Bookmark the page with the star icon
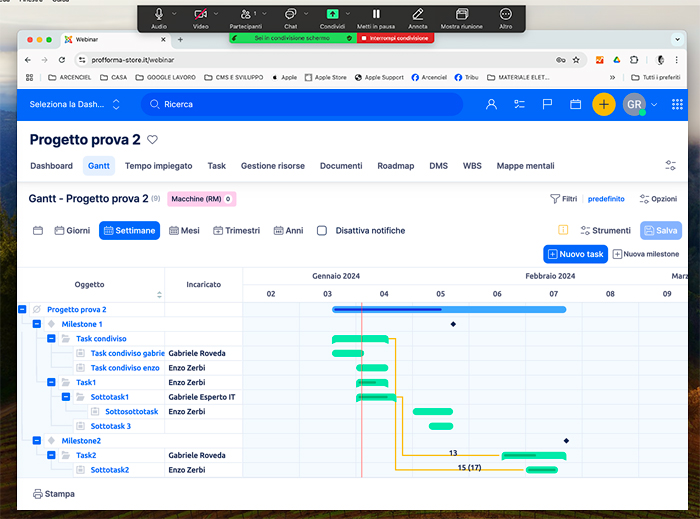The height and width of the screenshot is (519, 700). 576,60
